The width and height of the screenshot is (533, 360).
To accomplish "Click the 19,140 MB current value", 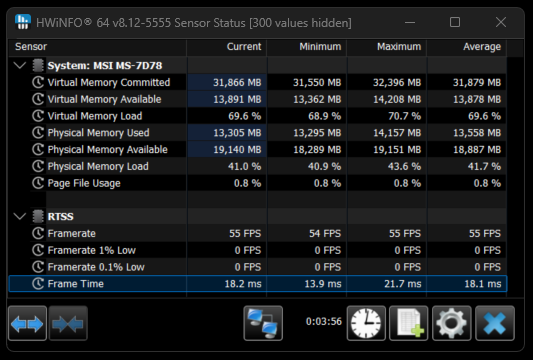I will (237, 150).
